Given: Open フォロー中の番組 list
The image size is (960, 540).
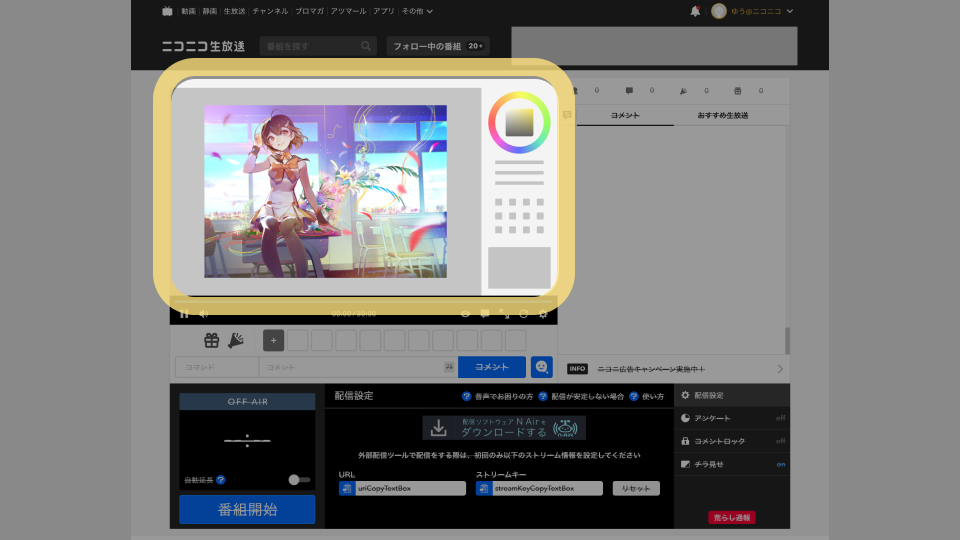Looking at the screenshot, I should 438,46.
